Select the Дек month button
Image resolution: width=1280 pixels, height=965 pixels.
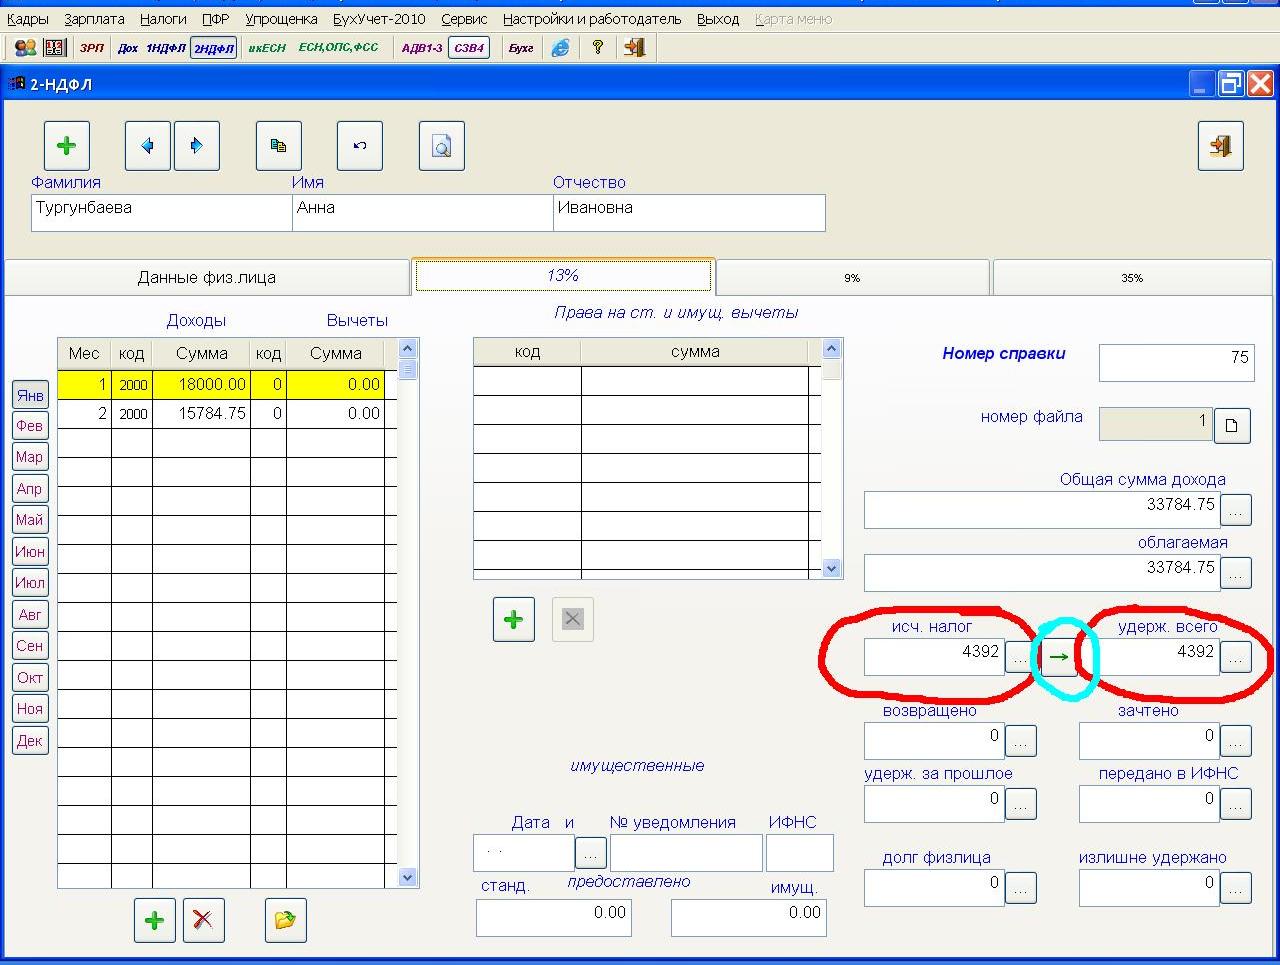click(30, 741)
